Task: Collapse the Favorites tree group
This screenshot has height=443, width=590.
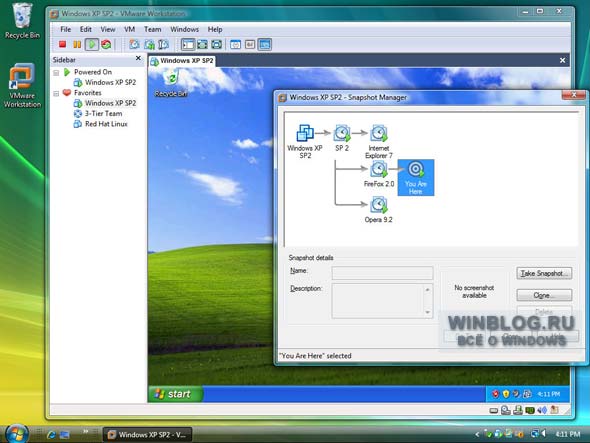Action: click(x=56, y=93)
